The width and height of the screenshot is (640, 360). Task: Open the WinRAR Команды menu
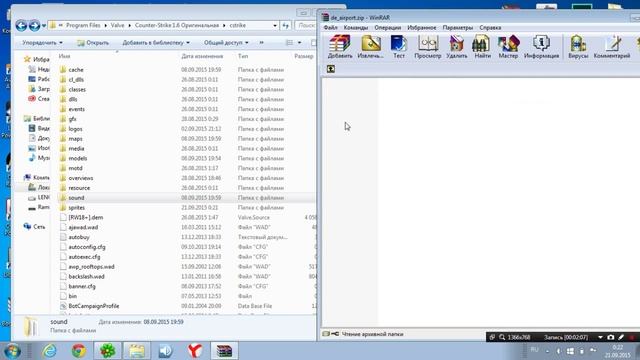(x=356, y=27)
